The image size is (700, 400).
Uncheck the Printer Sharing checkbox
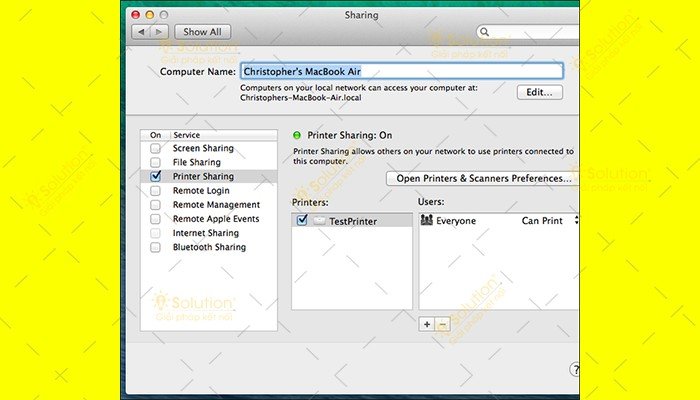155,176
